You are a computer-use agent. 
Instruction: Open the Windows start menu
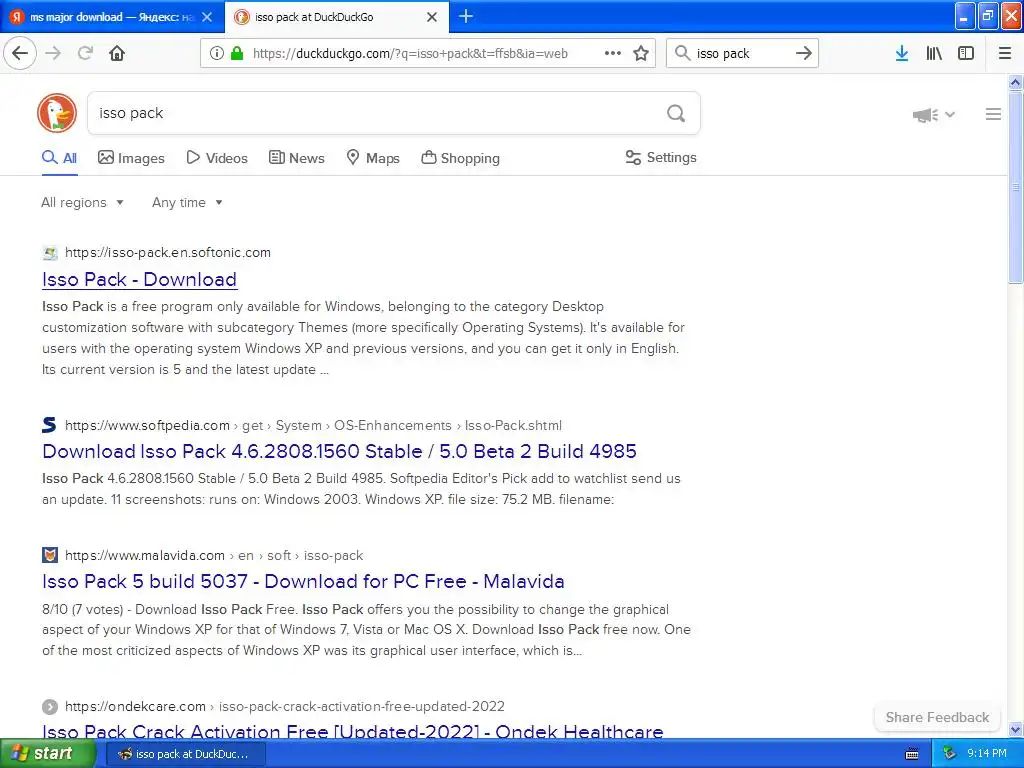47,754
